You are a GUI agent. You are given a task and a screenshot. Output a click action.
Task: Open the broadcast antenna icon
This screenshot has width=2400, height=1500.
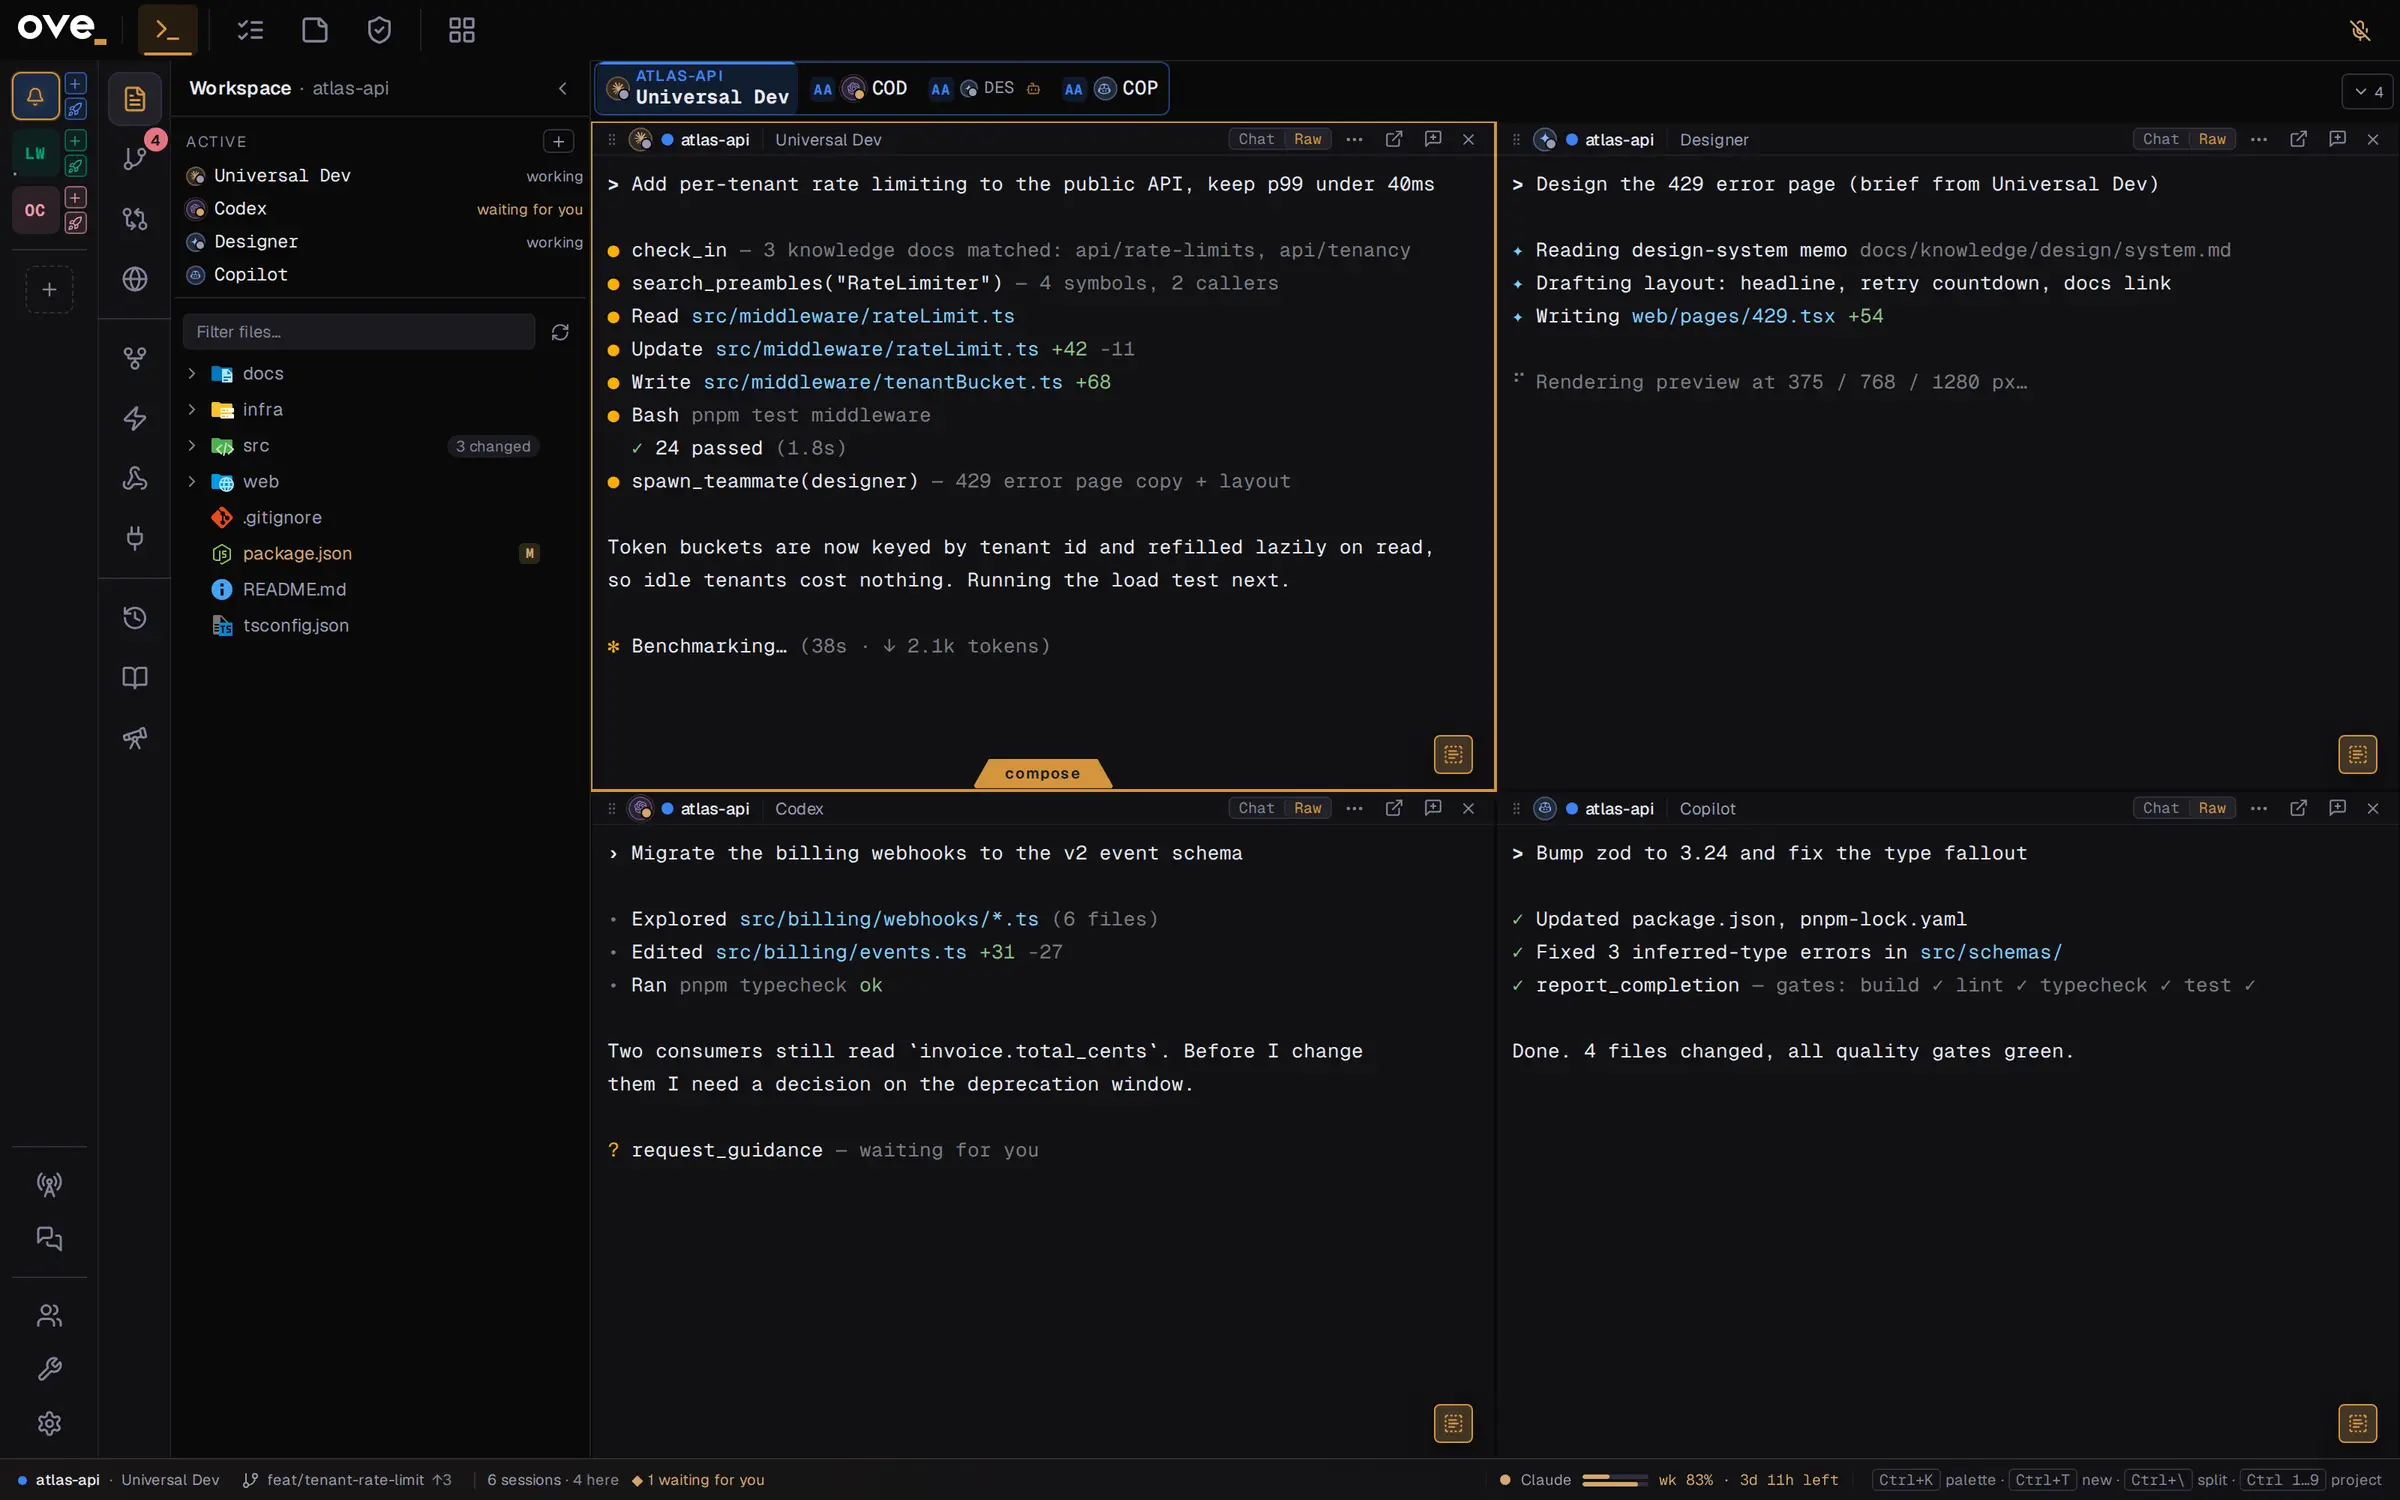point(49,1184)
